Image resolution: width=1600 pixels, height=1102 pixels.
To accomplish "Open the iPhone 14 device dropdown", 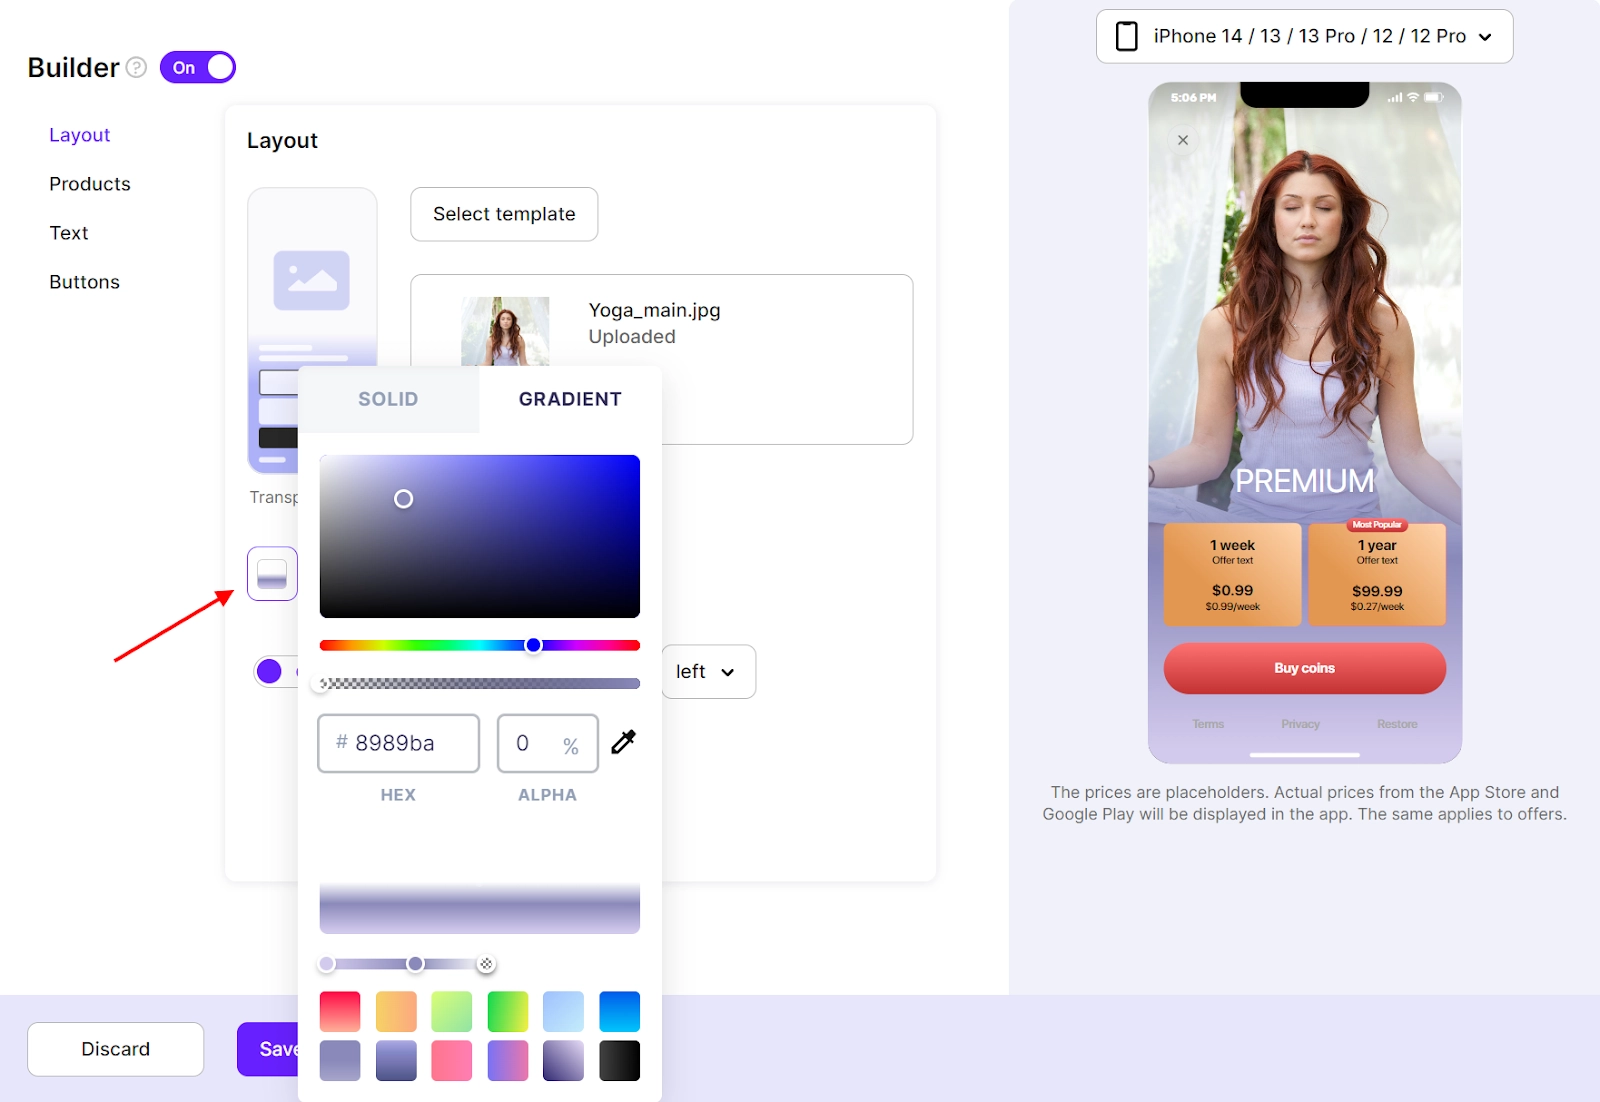I will [1305, 36].
